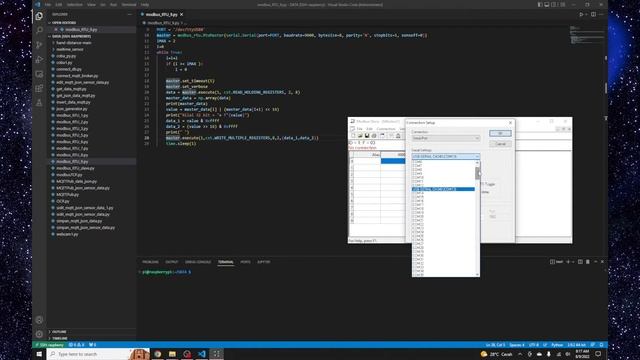This screenshot has width=640, height=360.
Task: Open the Connection menu in Modbus Slave
Action: point(386,129)
